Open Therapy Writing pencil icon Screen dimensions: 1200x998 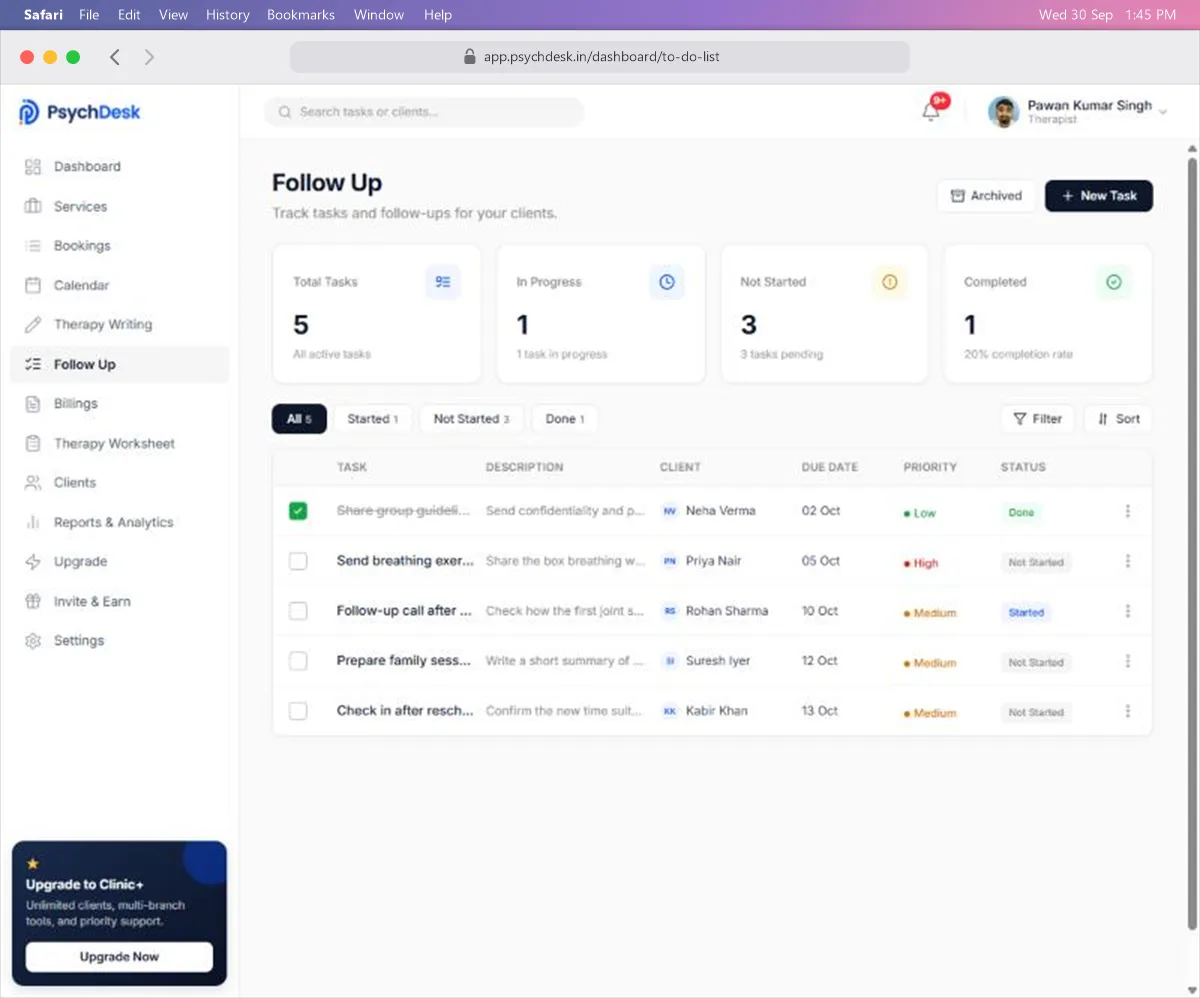33,324
